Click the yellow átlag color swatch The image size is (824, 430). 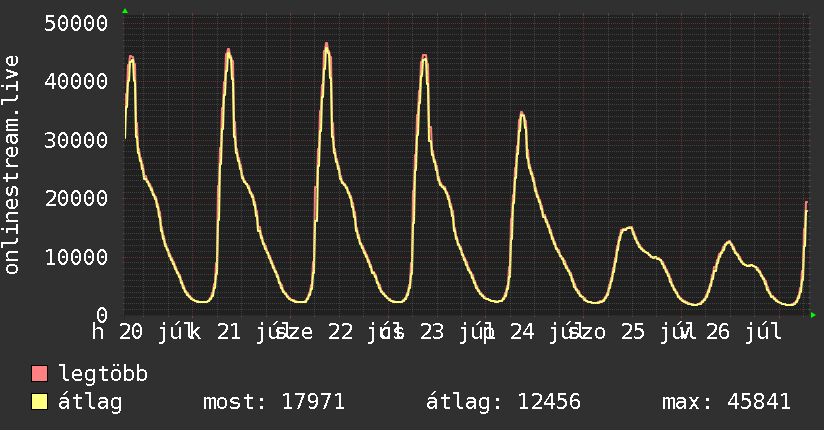click(39, 402)
